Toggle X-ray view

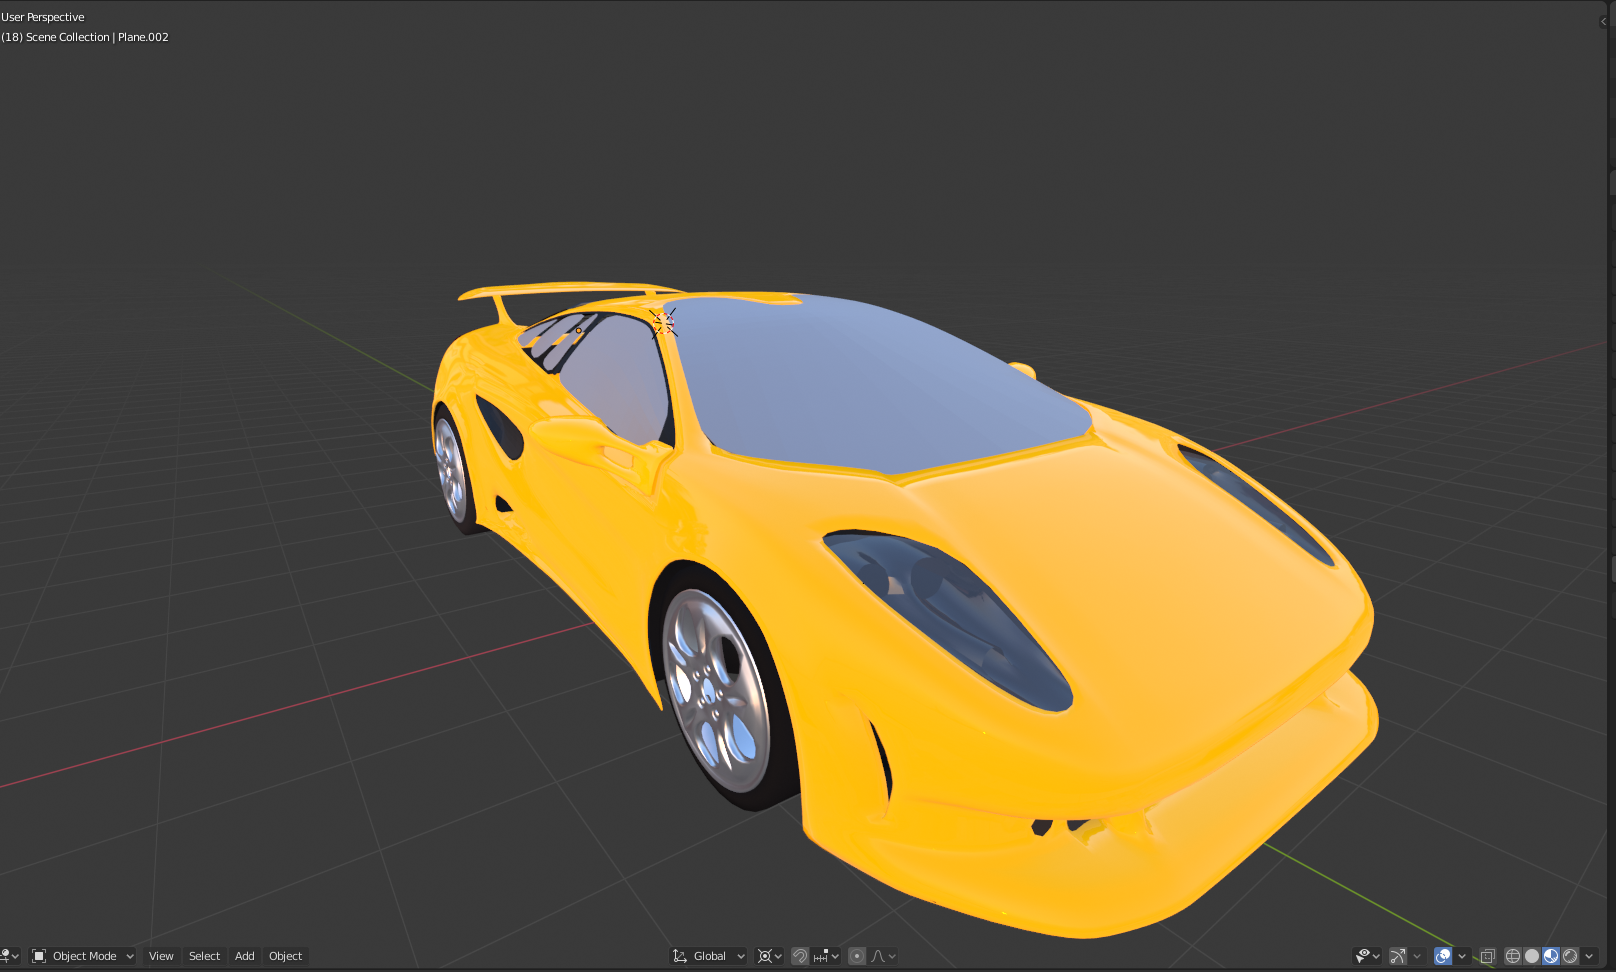pyautogui.click(x=1488, y=956)
